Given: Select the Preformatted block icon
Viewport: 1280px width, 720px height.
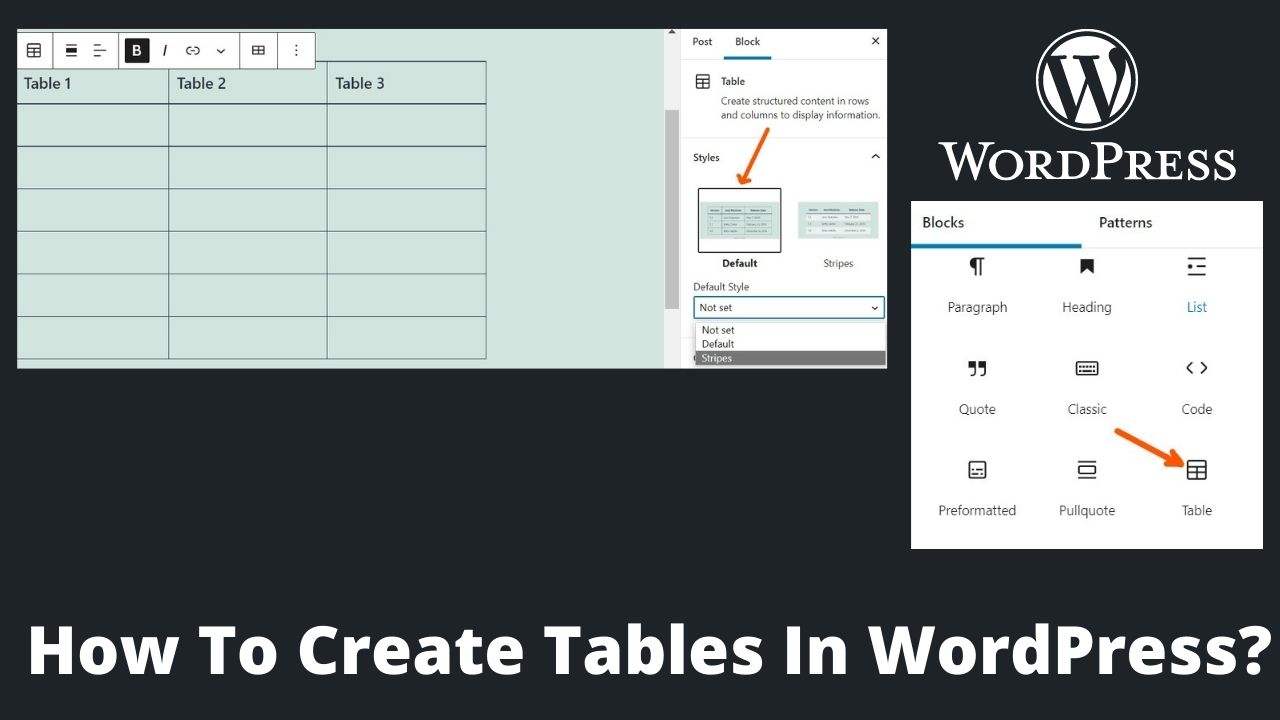Looking at the screenshot, I should pyautogui.click(x=977, y=470).
